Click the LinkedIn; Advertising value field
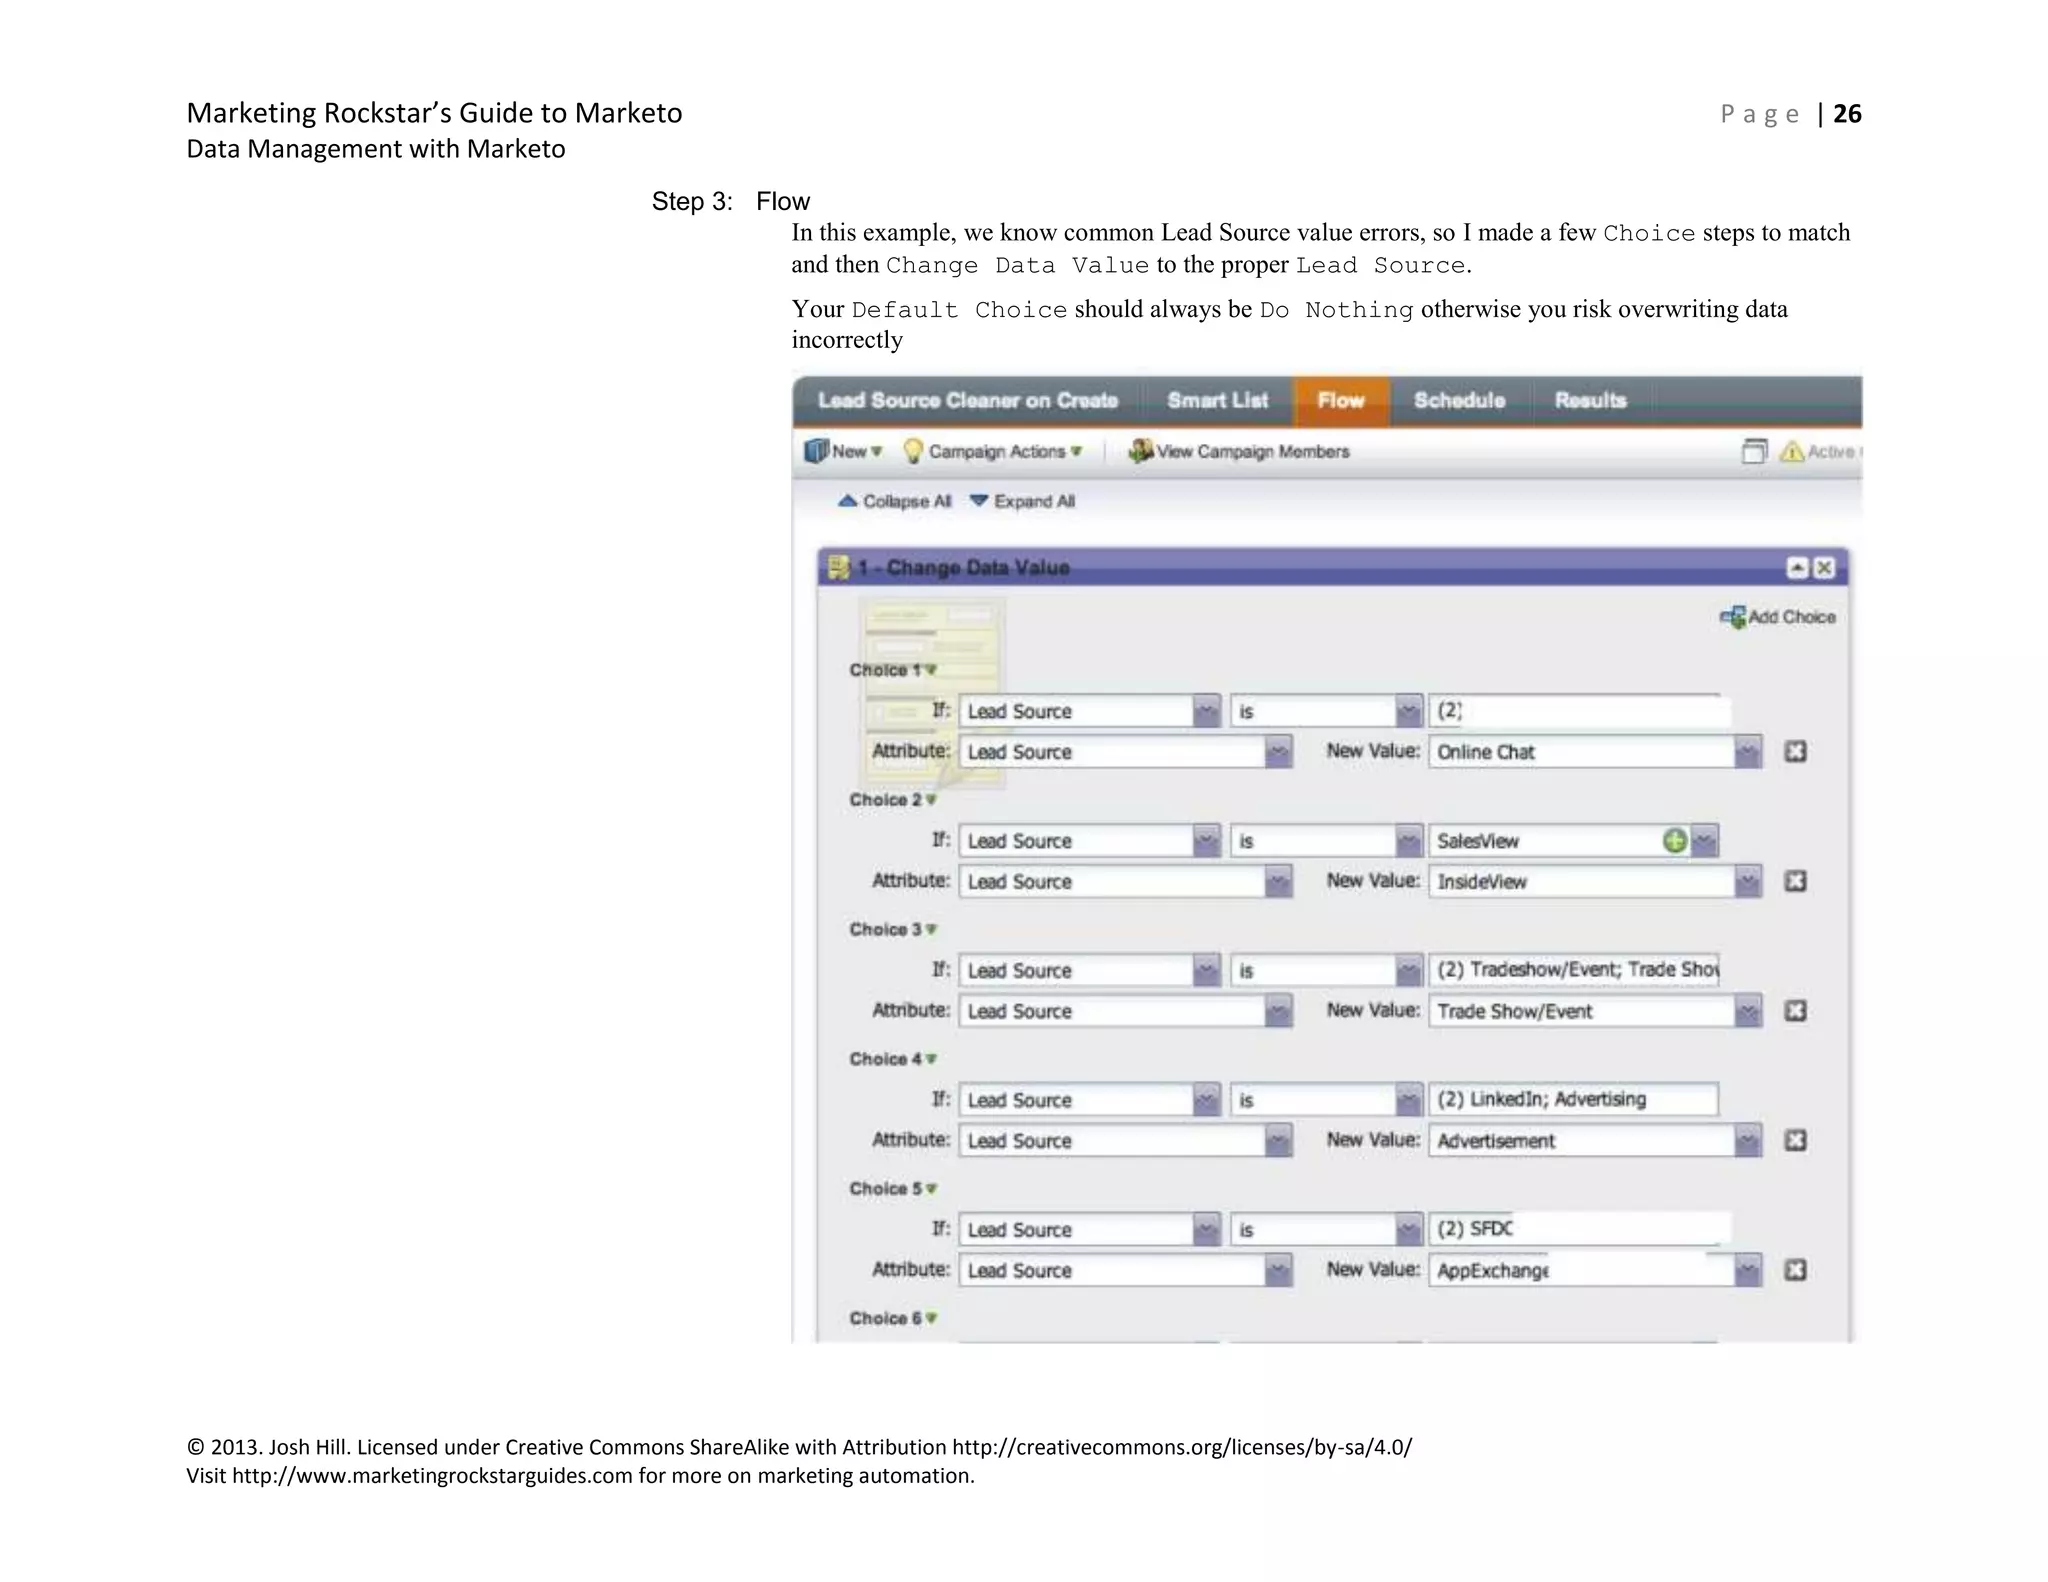This screenshot has height=1582, width=2048. point(1574,1099)
